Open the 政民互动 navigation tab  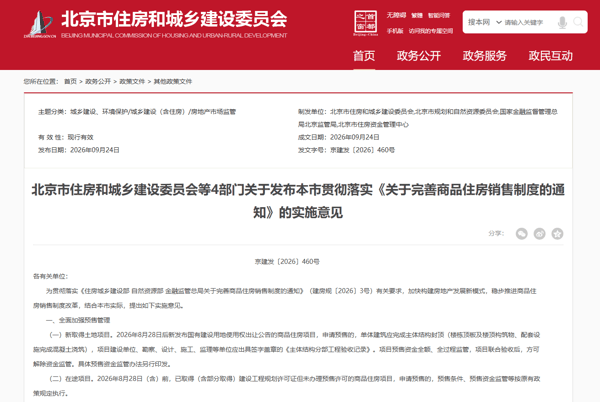(x=550, y=56)
